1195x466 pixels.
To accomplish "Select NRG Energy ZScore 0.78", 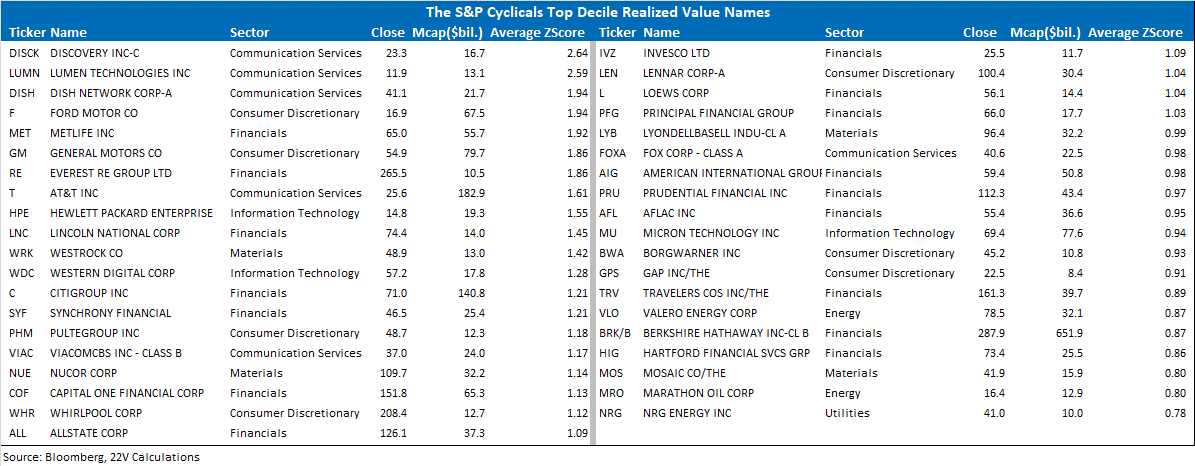I will pyautogui.click(x=1174, y=413).
